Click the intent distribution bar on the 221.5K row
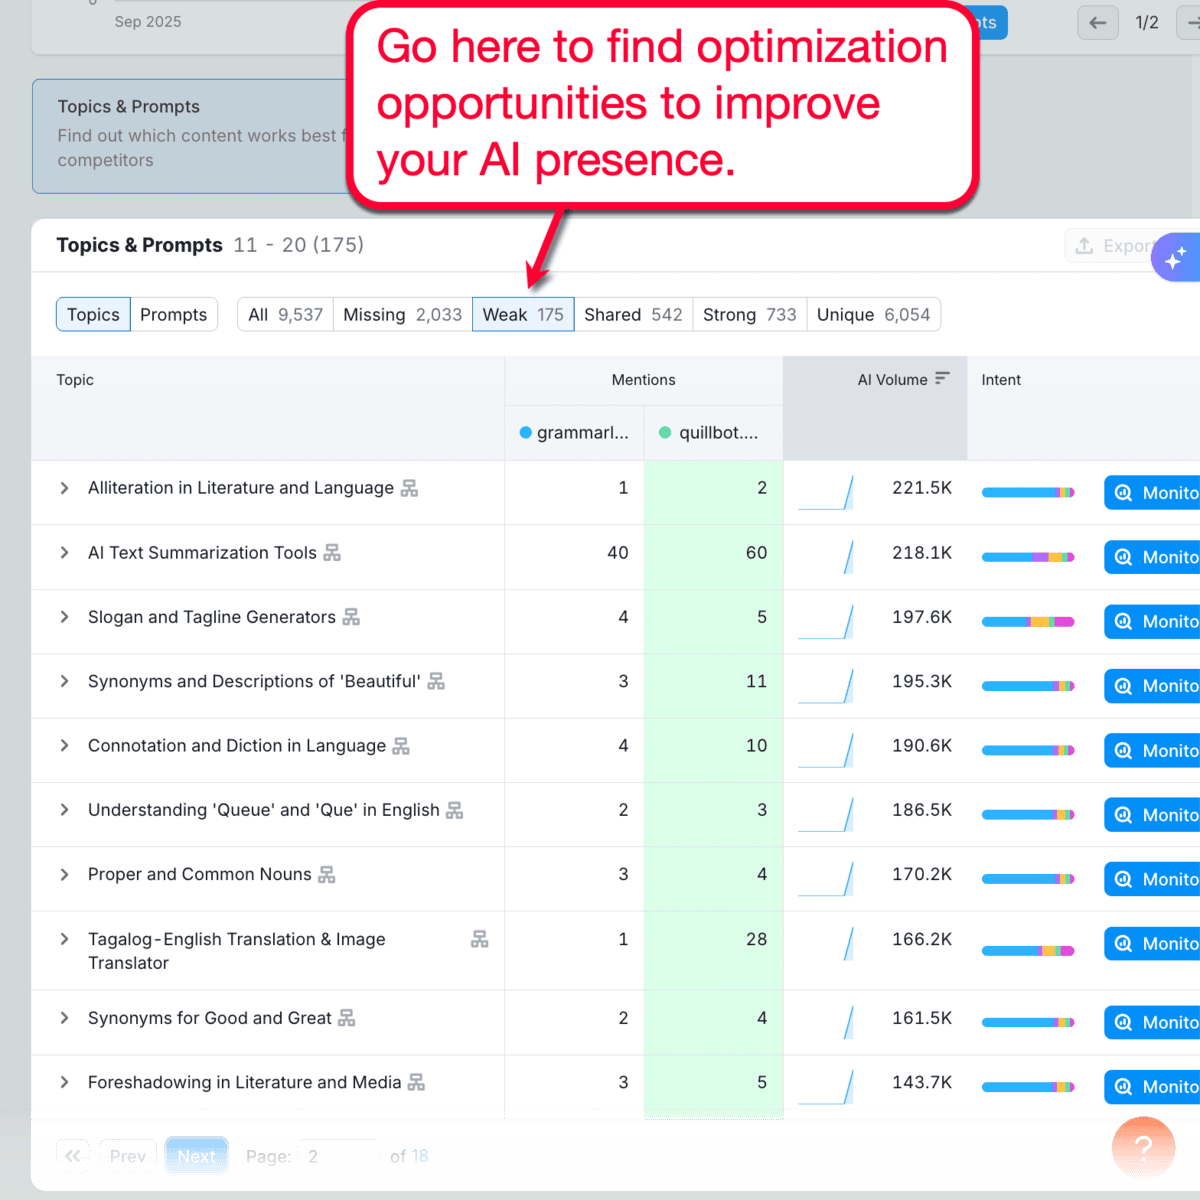This screenshot has height=1200, width=1200. click(1028, 492)
